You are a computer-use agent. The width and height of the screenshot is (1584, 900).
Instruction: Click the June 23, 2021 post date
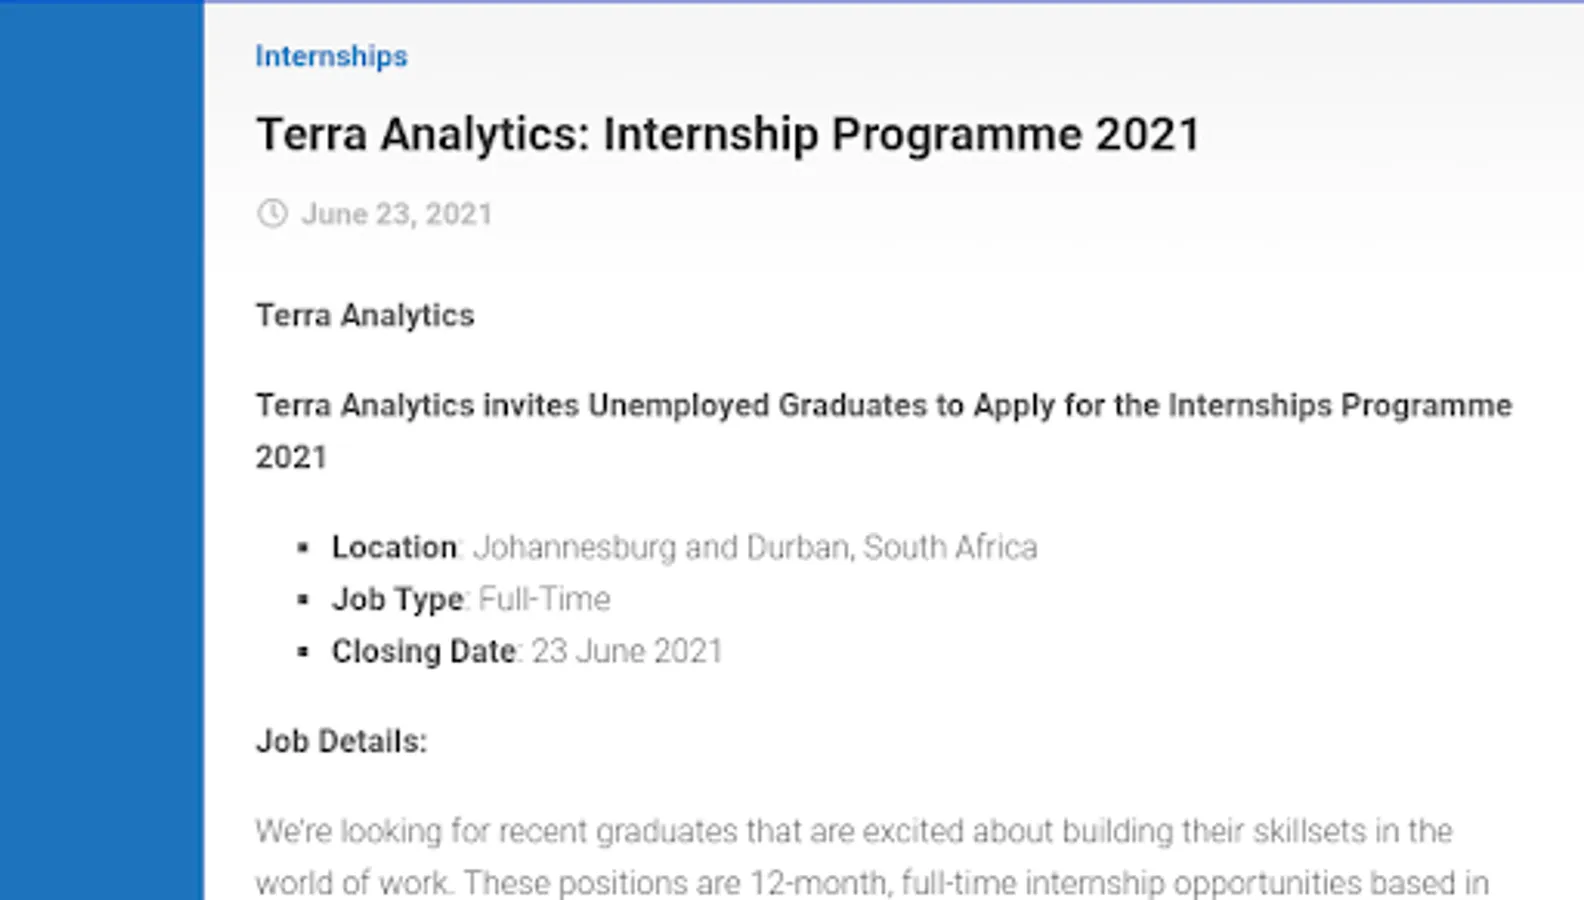(397, 214)
